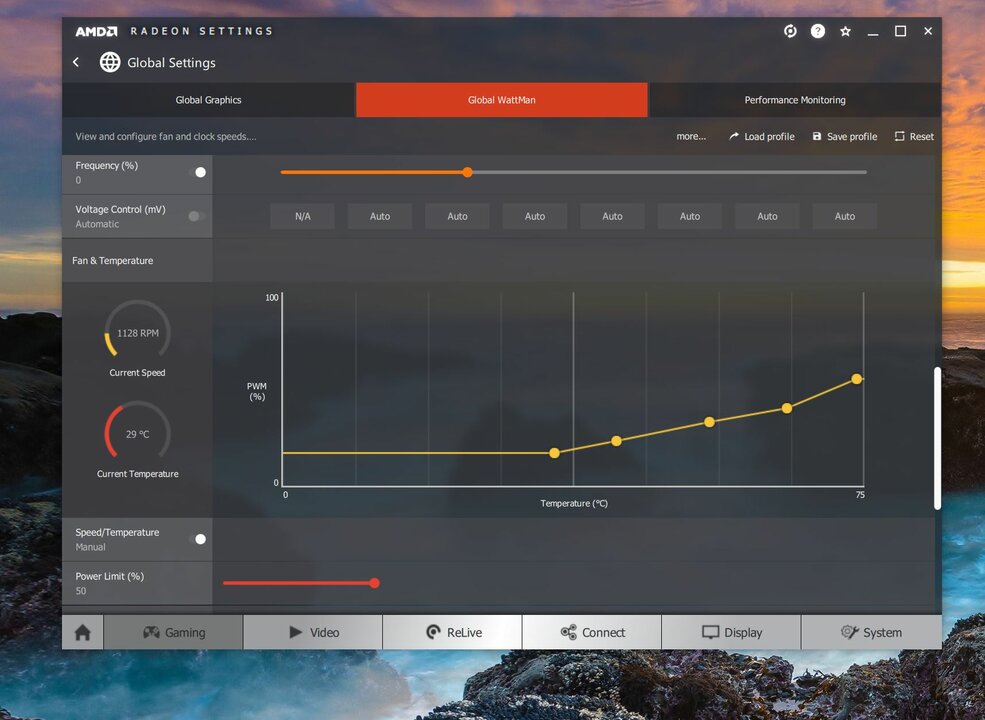Go back using the back arrow
Image resolution: width=985 pixels, height=720 pixels.
coord(76,62)
